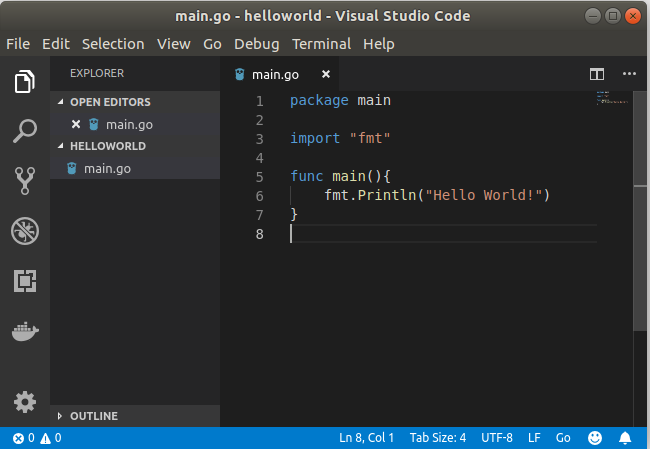The image size is (650, 449).
Task: Click 'main' after package on line 1
Action: [374, 100]
